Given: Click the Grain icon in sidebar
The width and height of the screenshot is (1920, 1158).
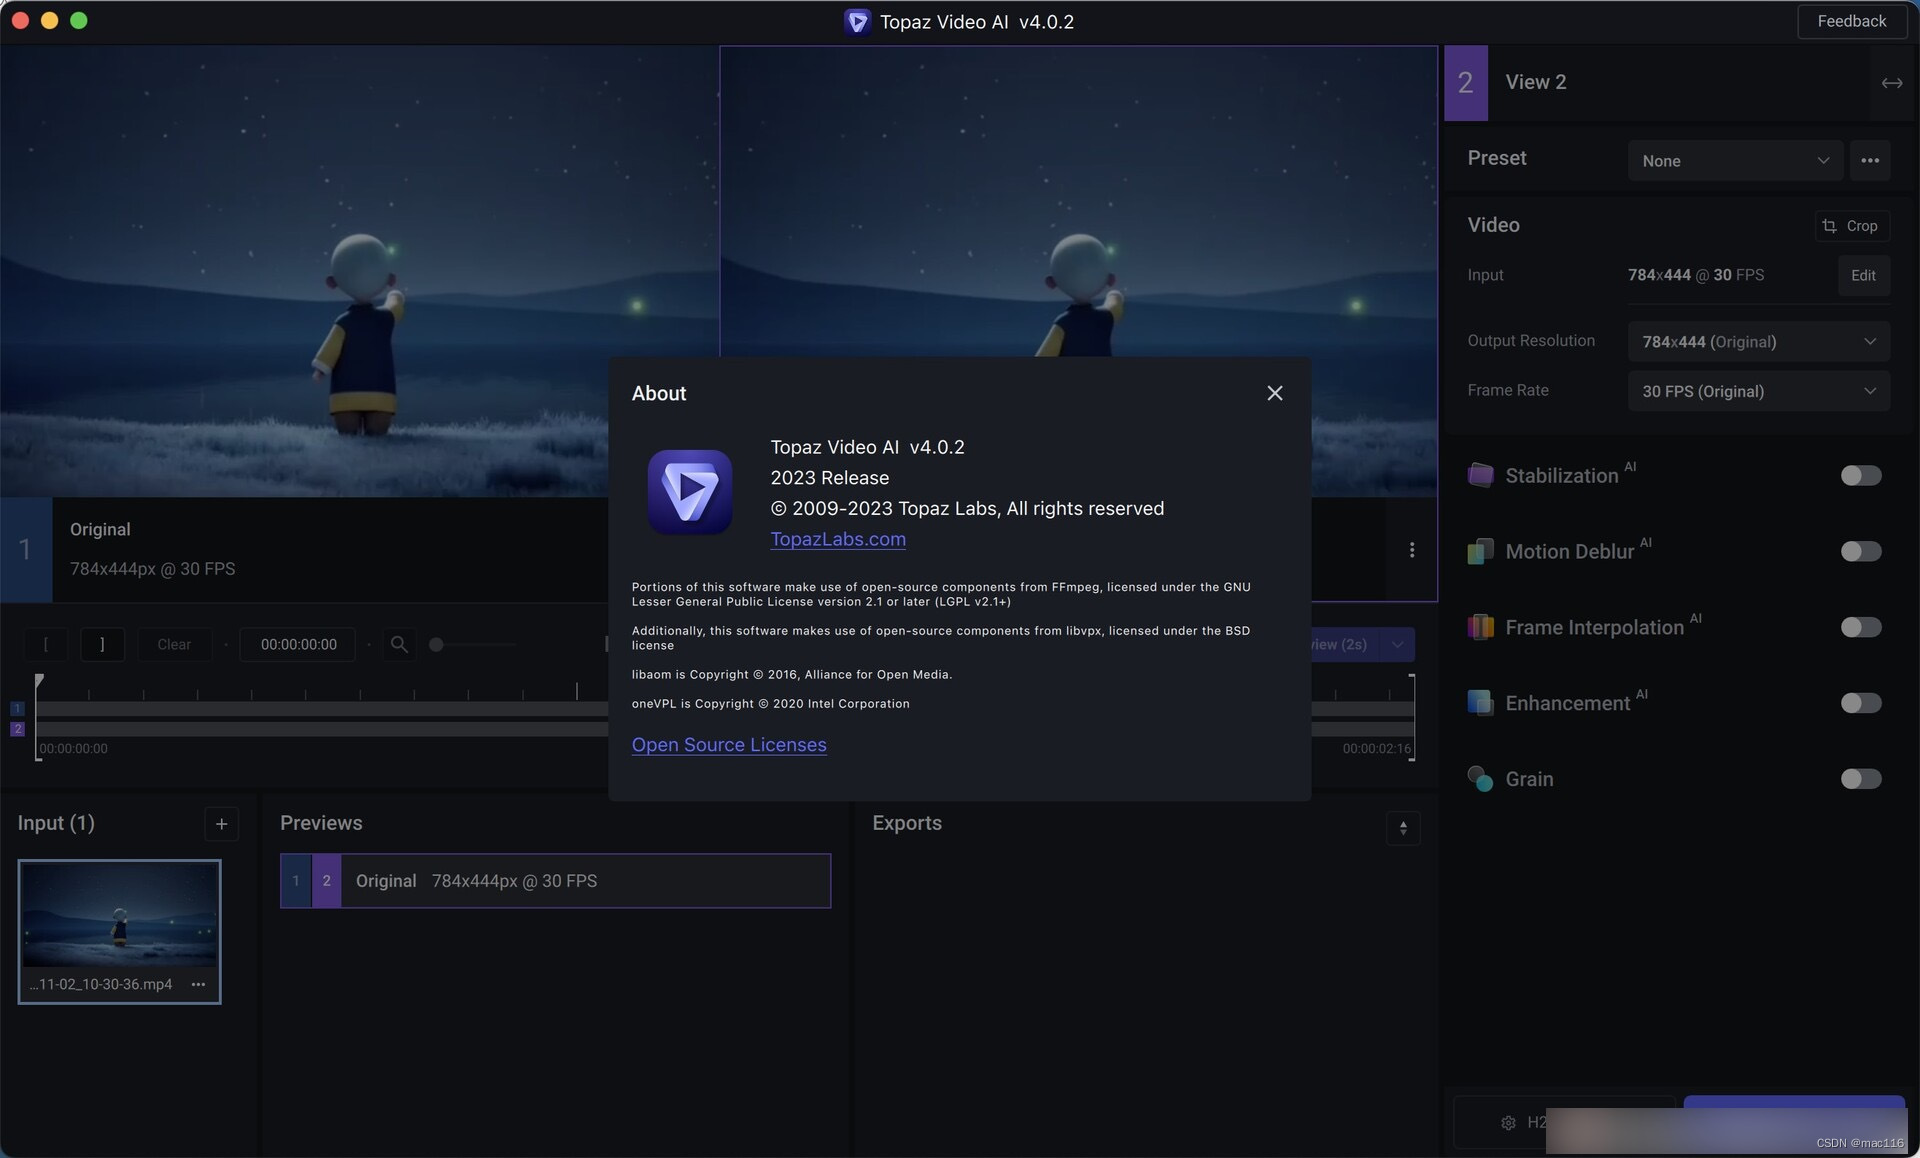Looking at the screenshot, I should 1480,778.
